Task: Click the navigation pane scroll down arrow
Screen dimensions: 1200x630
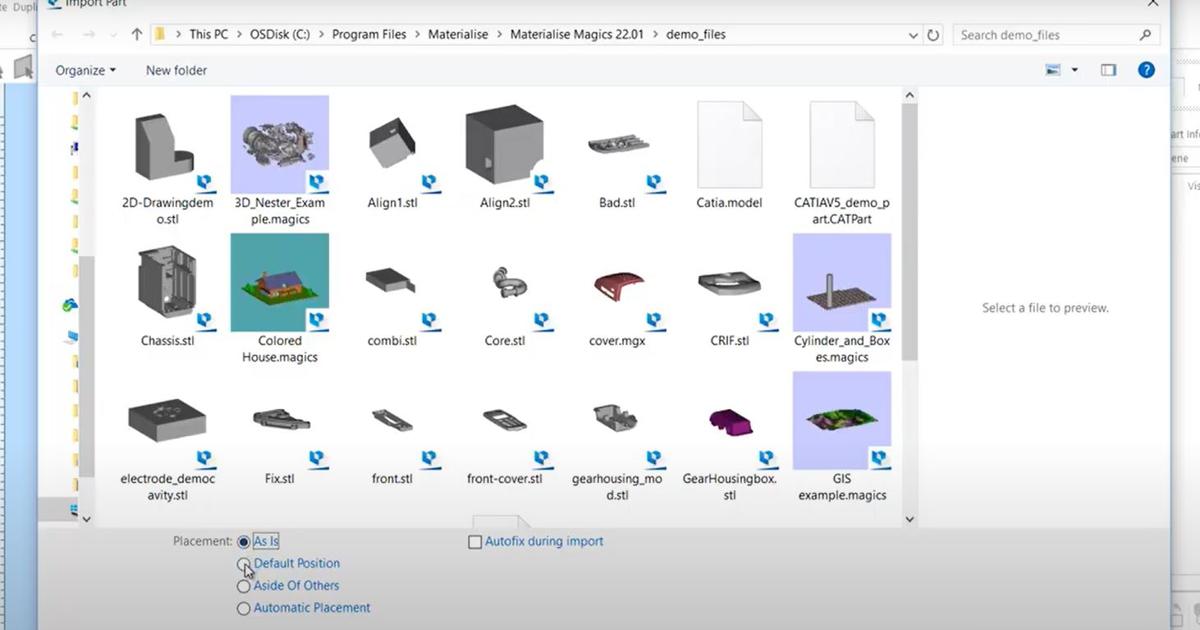Action: [x=86, y=519]
